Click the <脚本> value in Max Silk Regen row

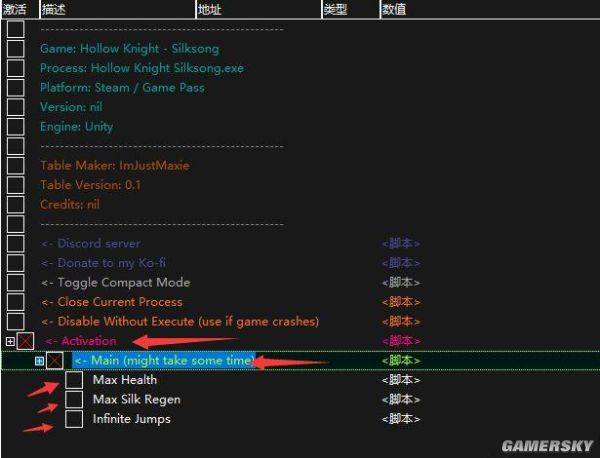[401, 399]
